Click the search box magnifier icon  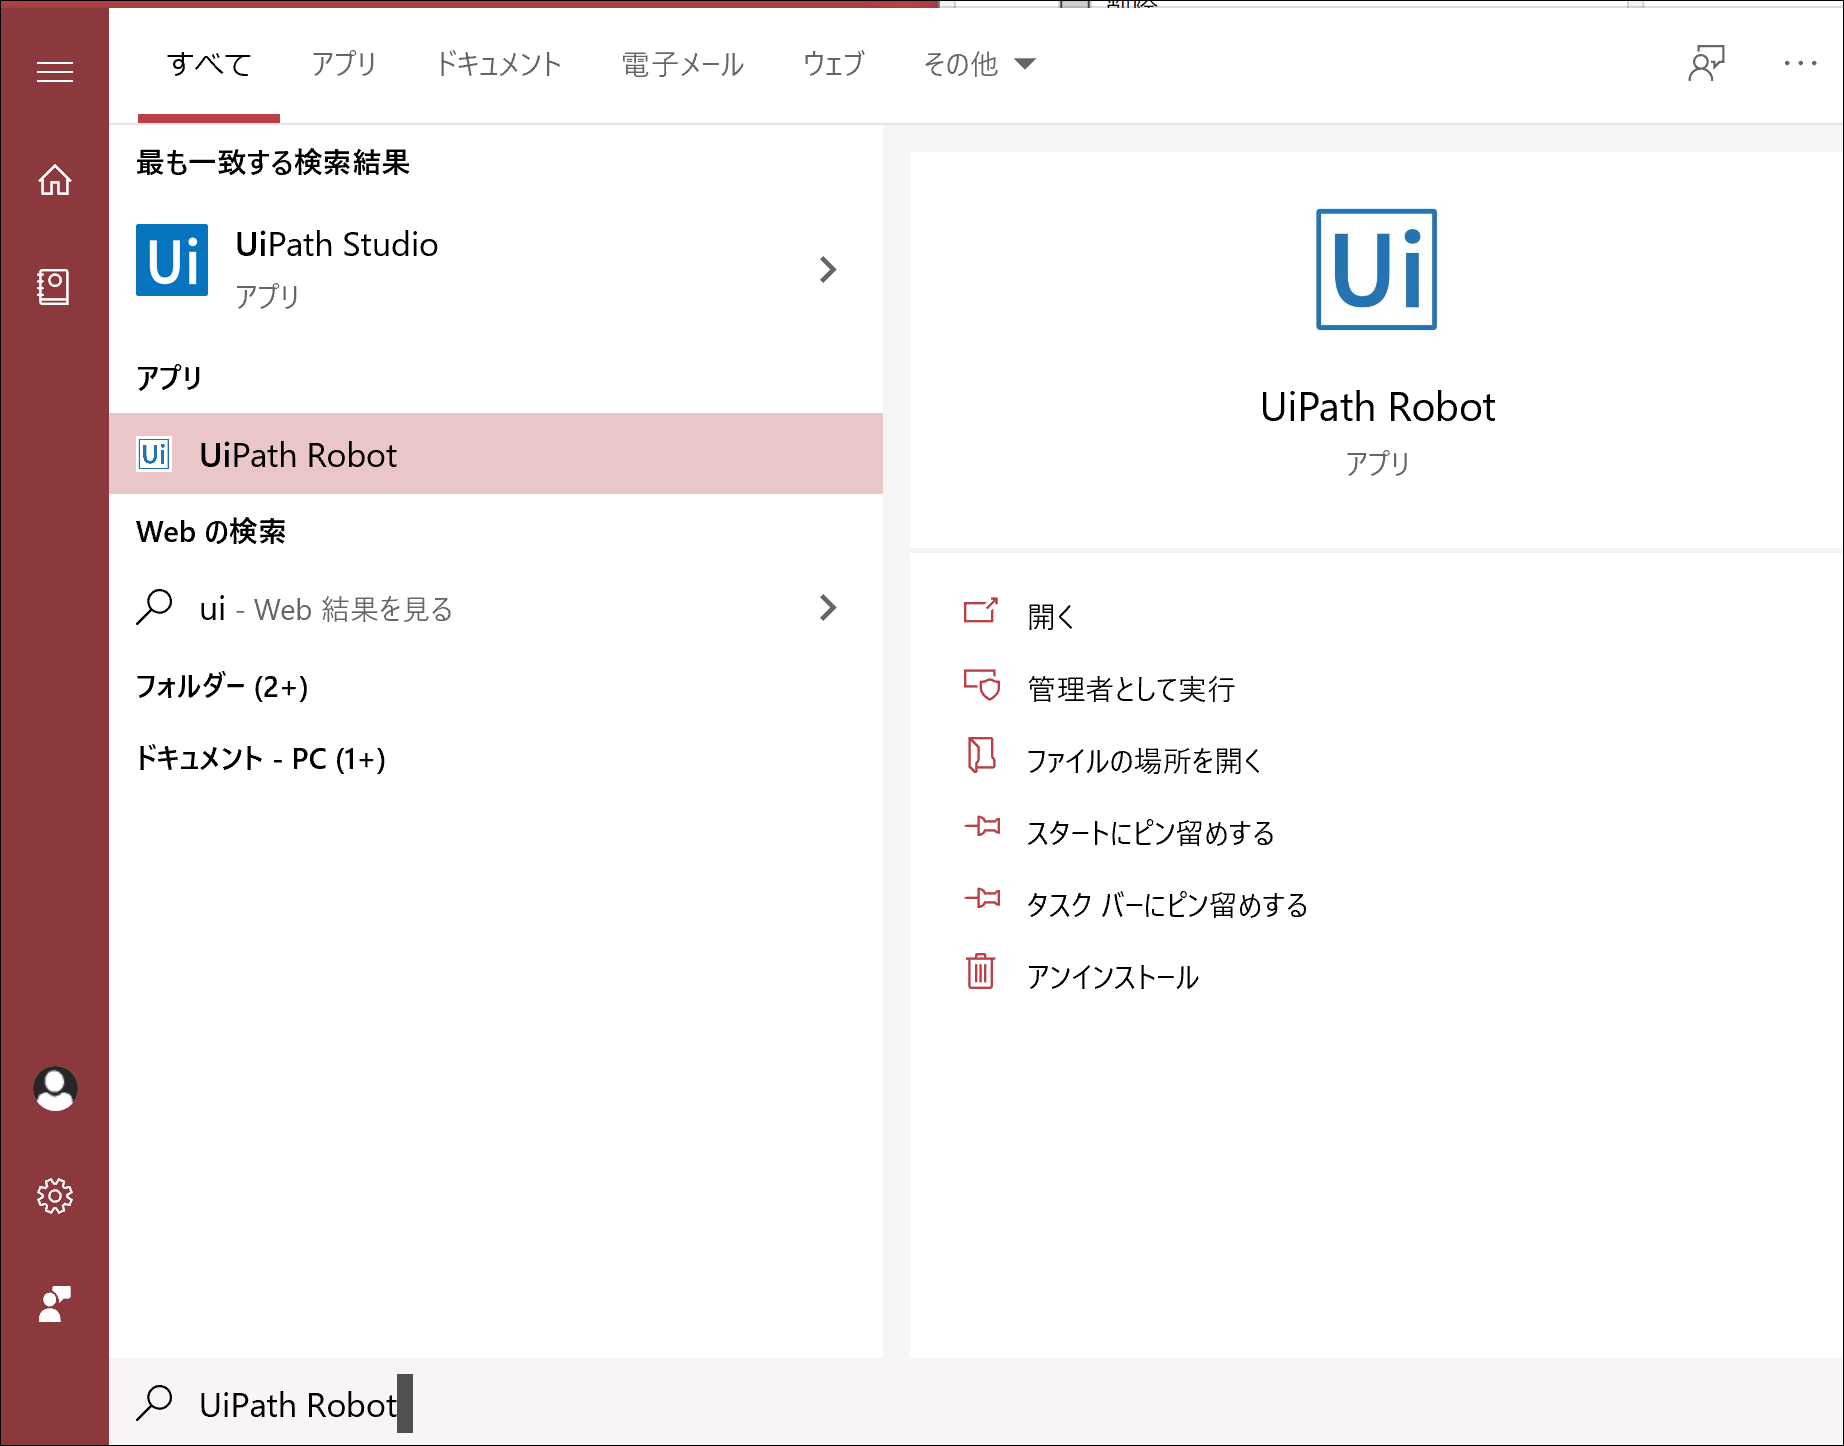pyautogui.click(x=155, y=1403)
